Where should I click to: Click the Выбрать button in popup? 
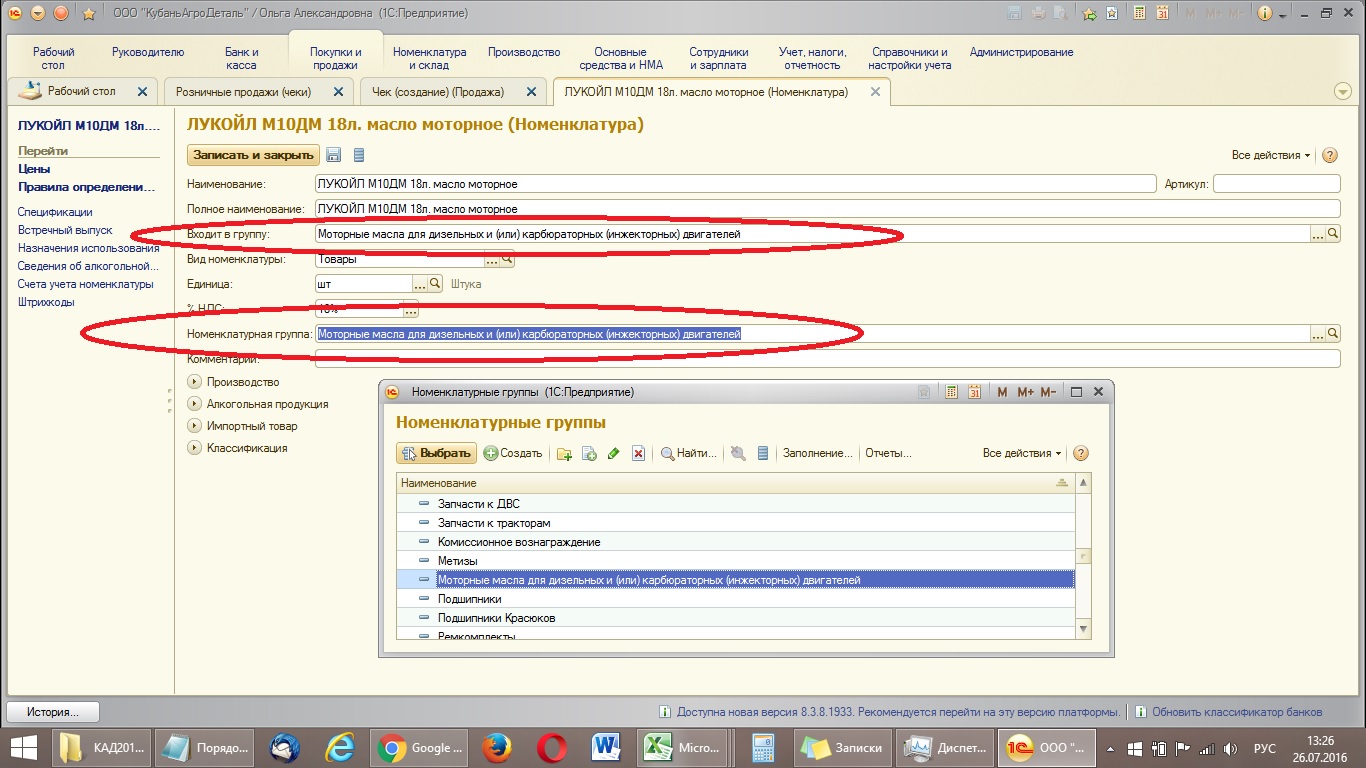(436, 453)
